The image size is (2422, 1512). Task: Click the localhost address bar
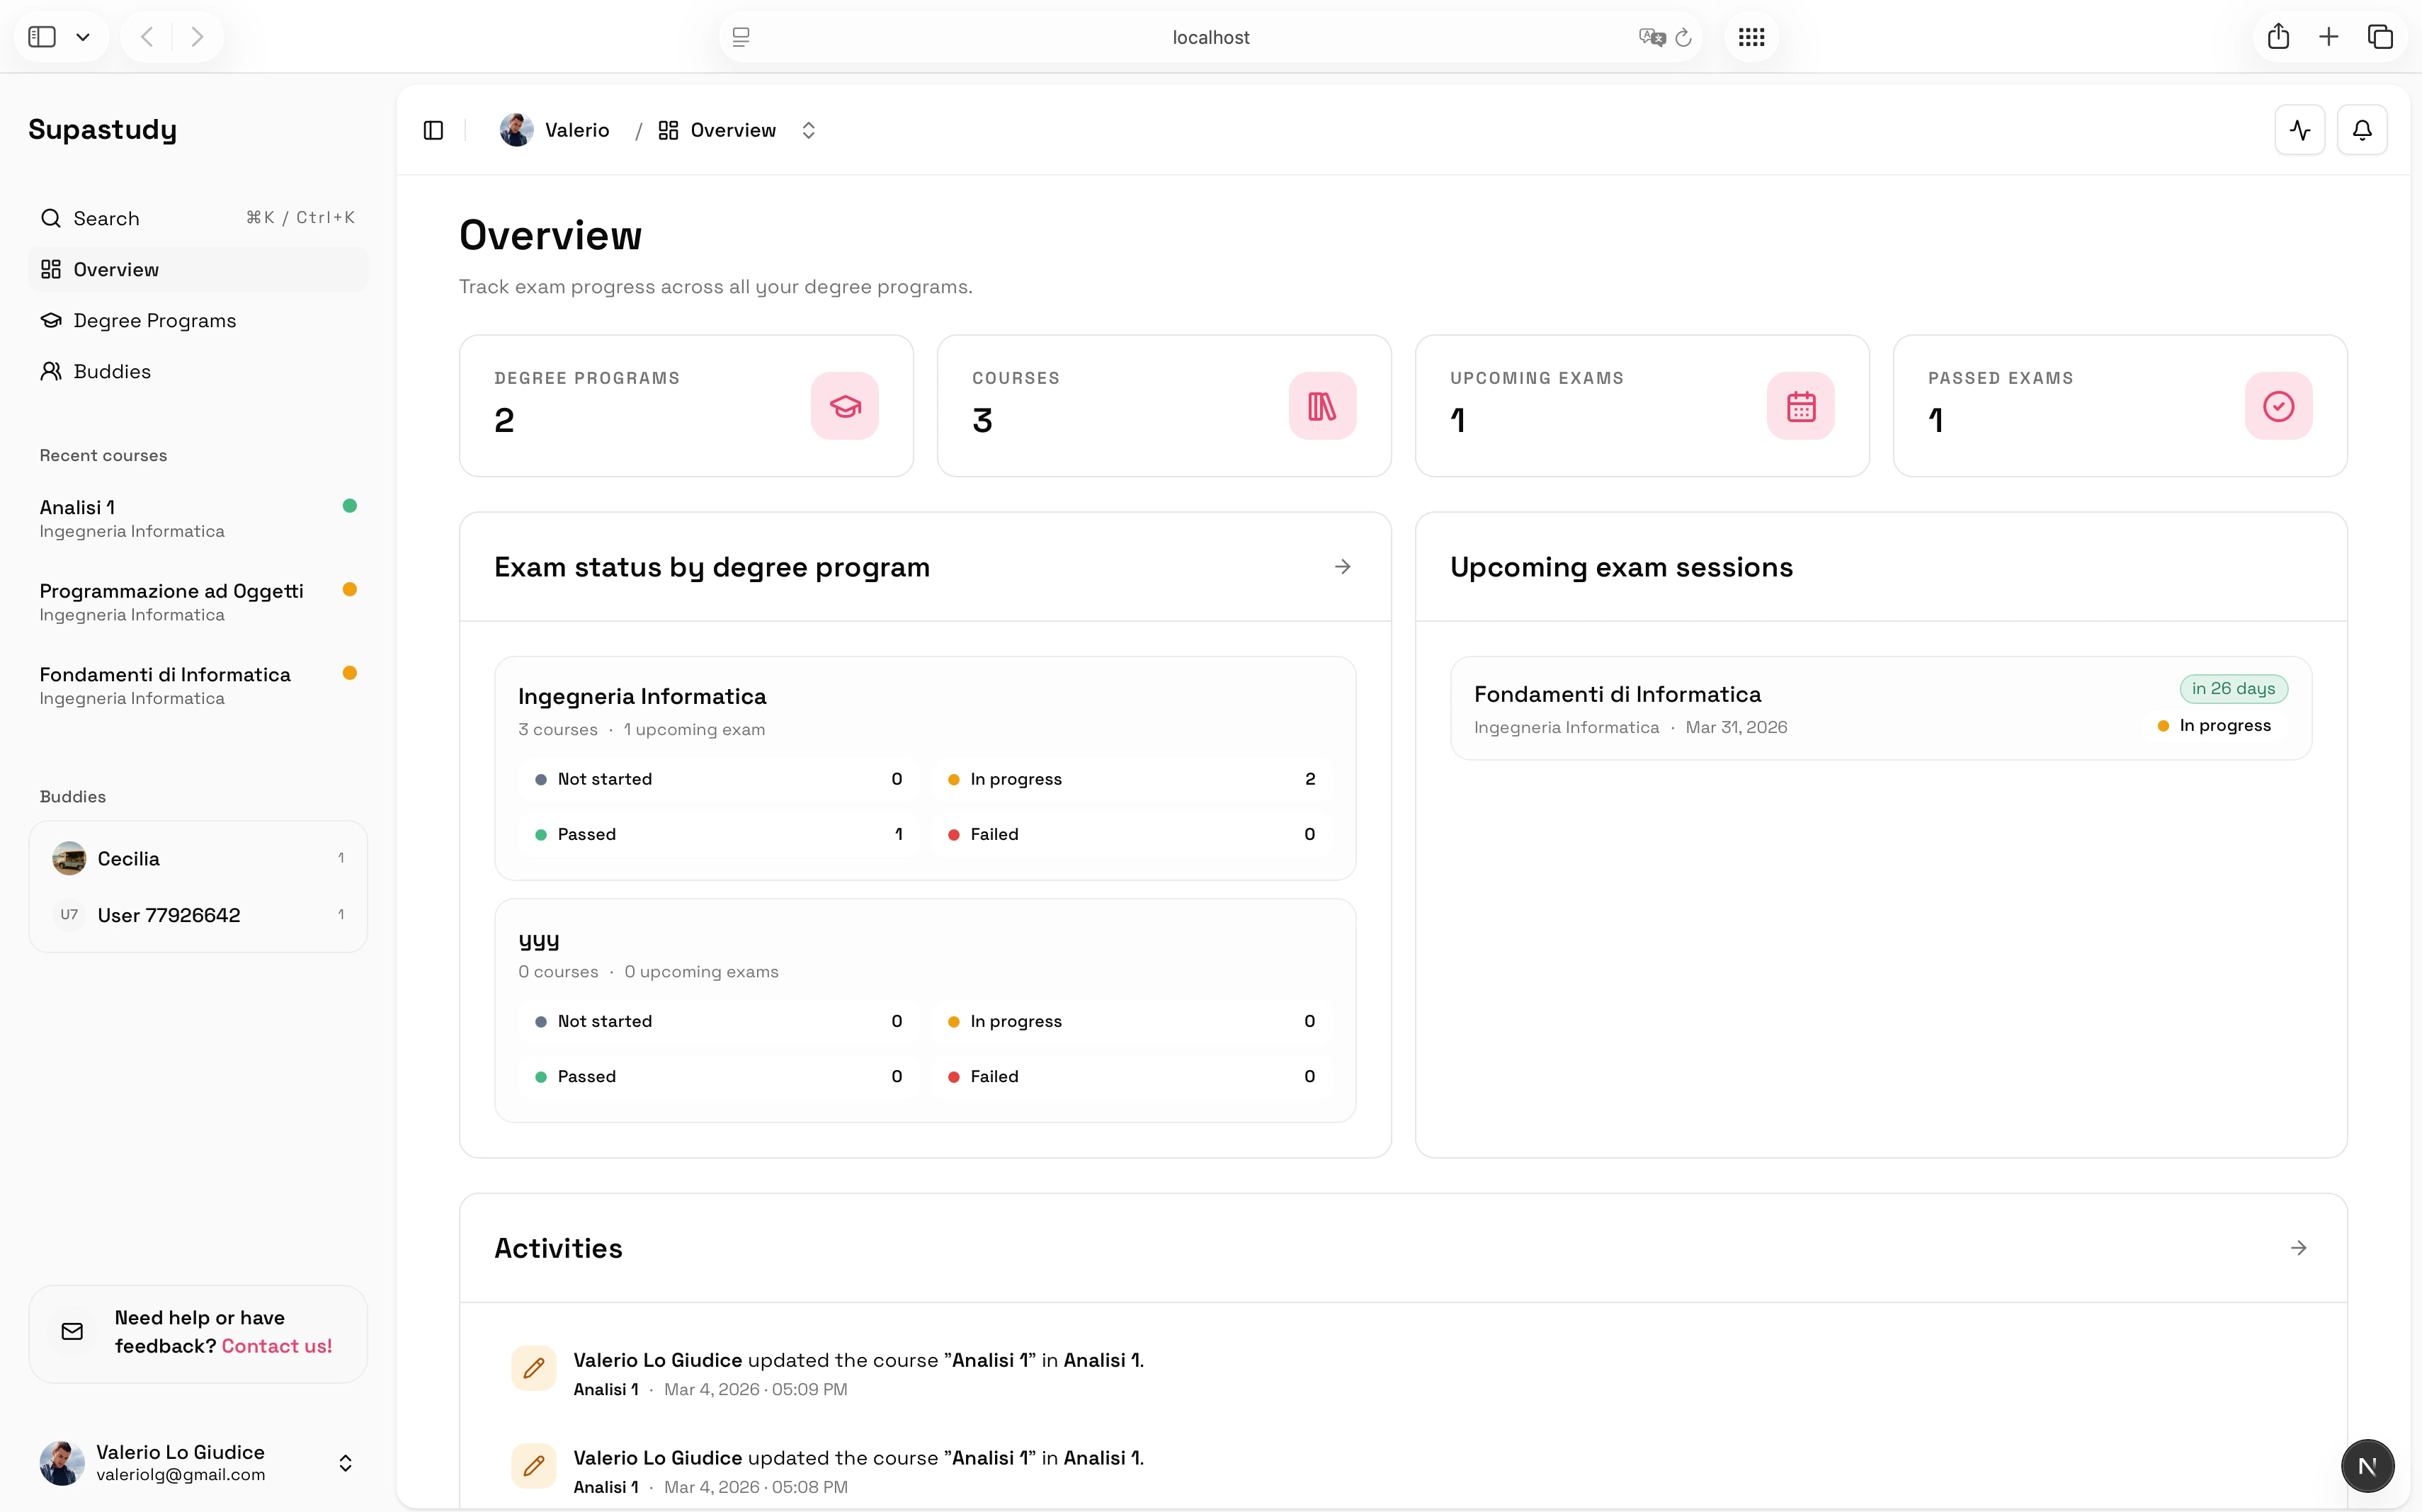[x=1210, y=37]
